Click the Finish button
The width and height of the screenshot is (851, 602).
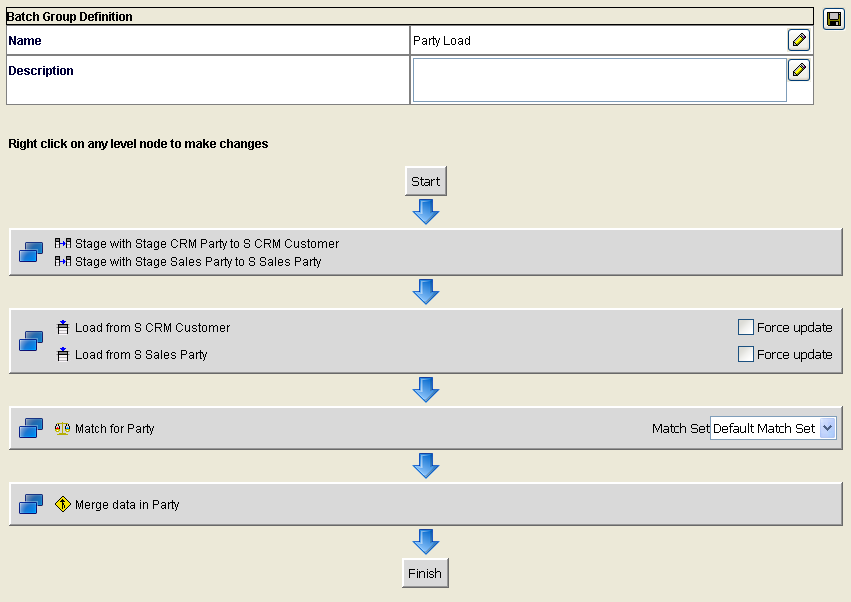click(425, 573)
